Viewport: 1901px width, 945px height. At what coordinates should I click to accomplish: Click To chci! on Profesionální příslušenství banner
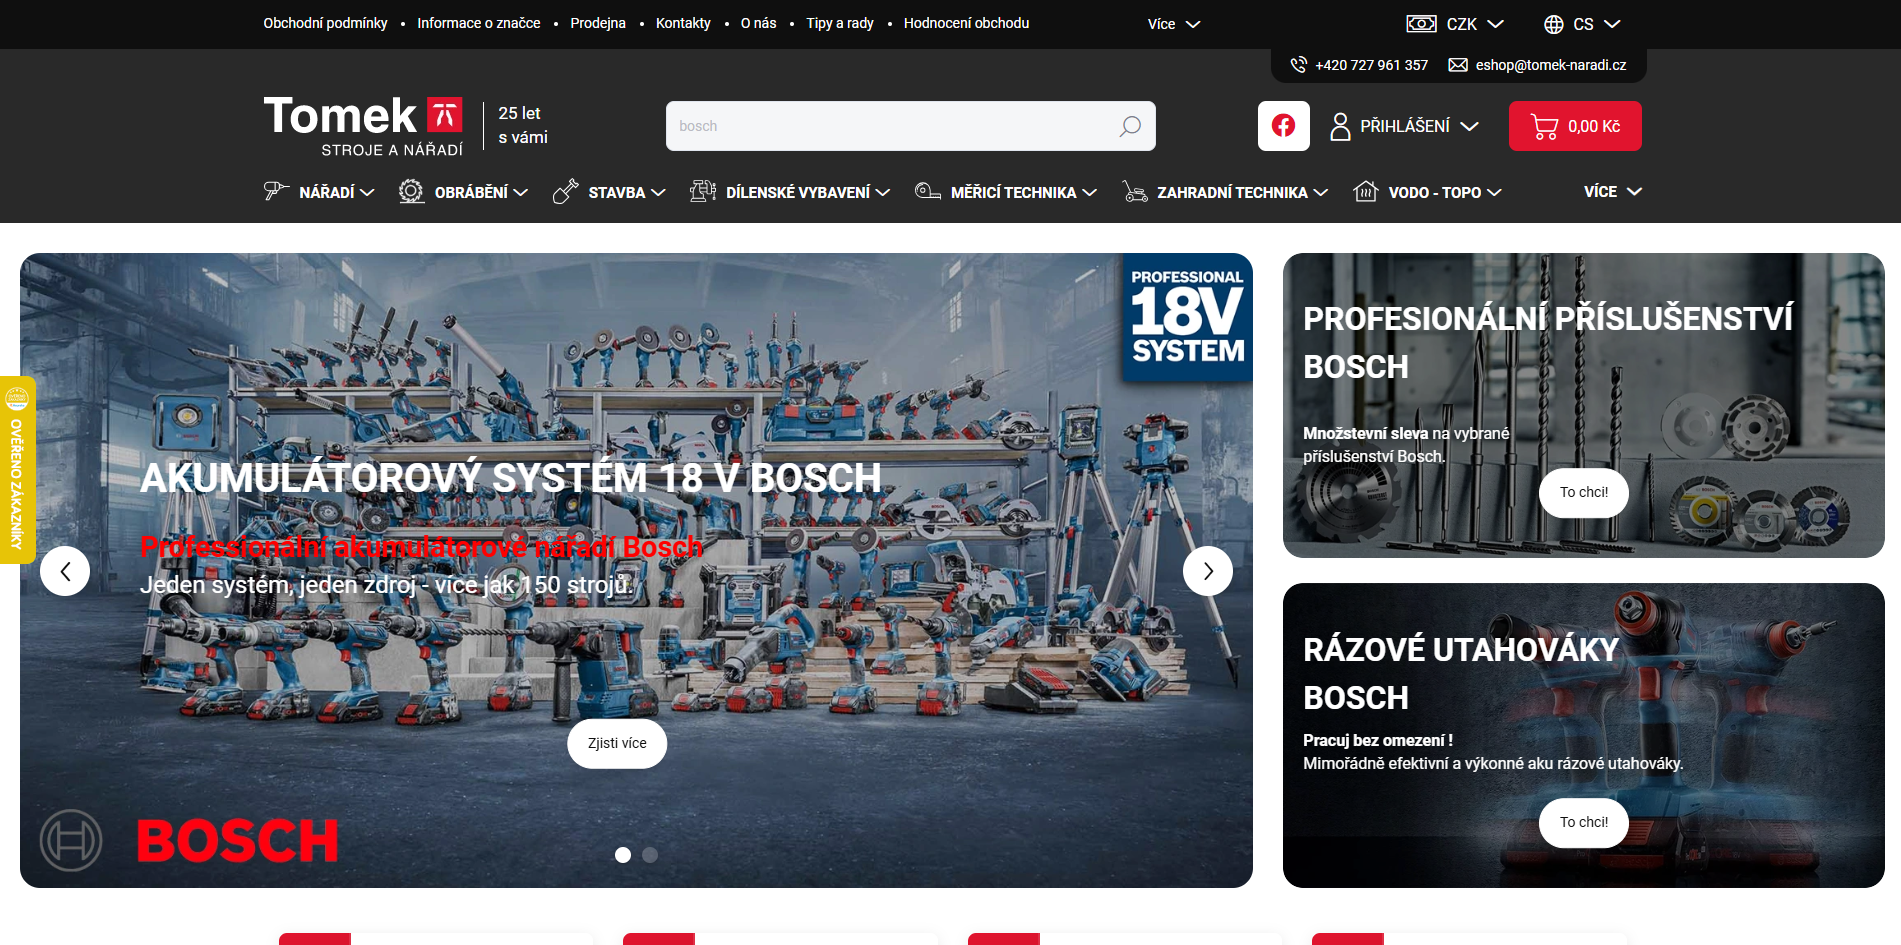point(1584,493)
